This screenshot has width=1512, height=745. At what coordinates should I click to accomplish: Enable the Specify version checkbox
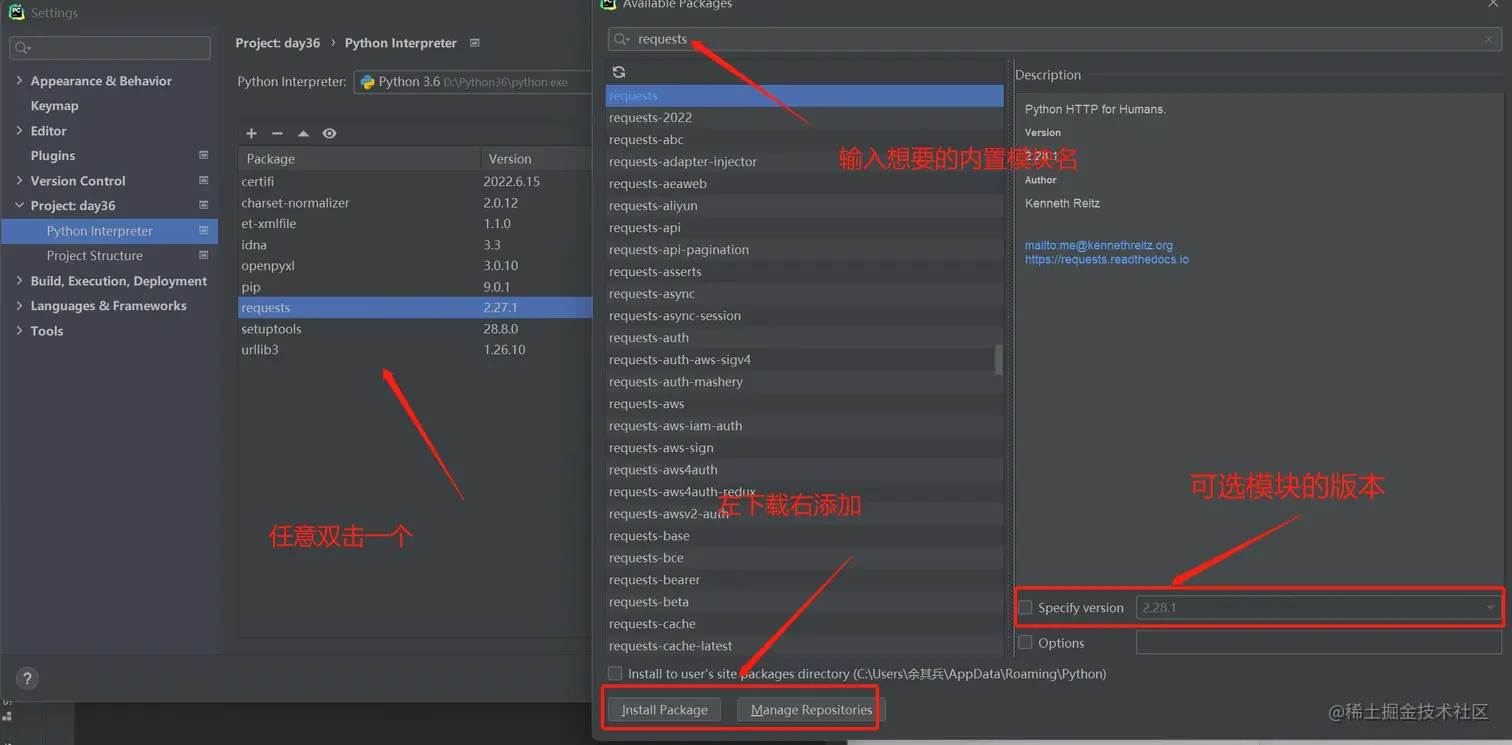coord(1025,607)
